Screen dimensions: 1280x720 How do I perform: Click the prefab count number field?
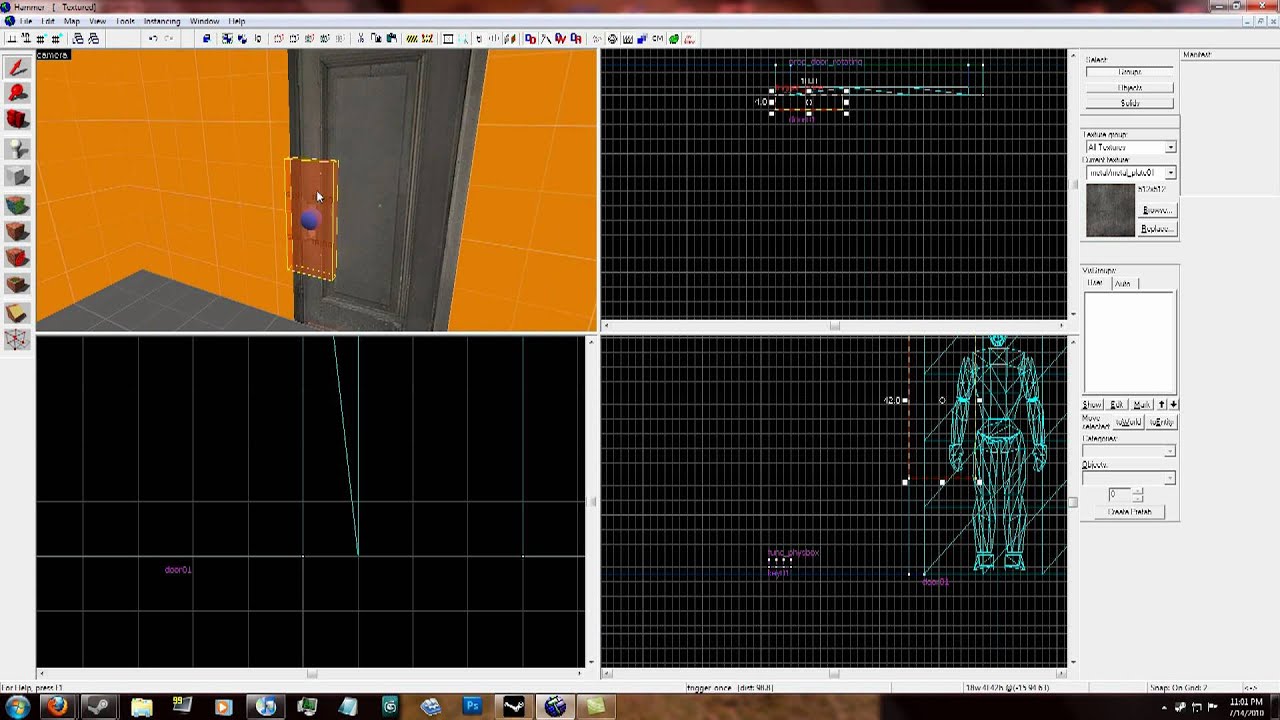(1120, 494)
